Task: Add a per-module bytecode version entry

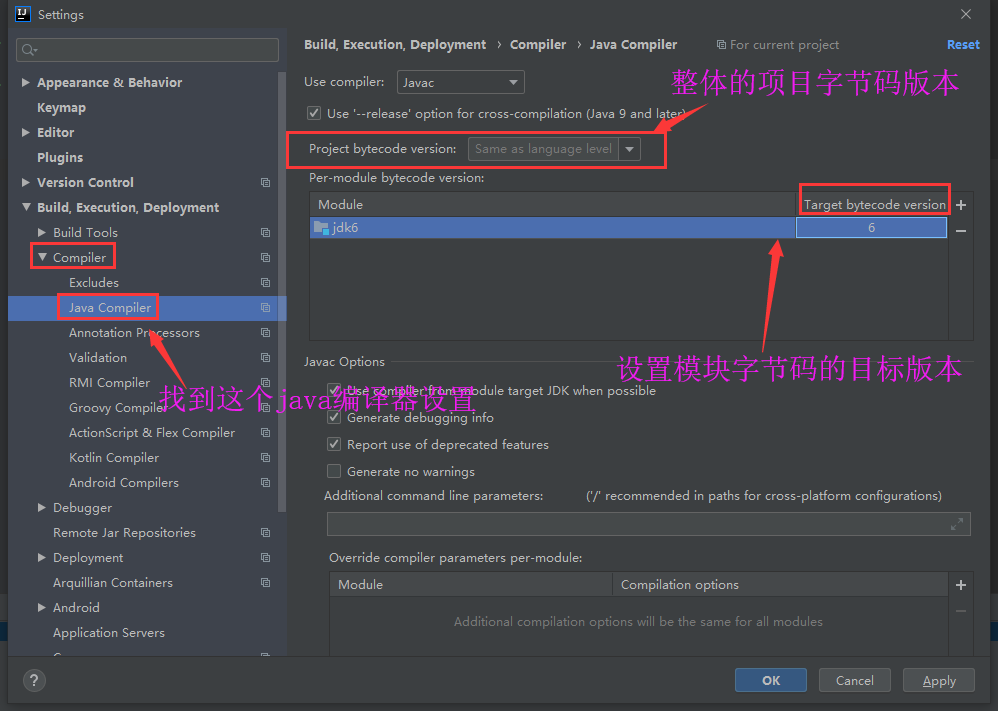Action: (x=960, y=204)
